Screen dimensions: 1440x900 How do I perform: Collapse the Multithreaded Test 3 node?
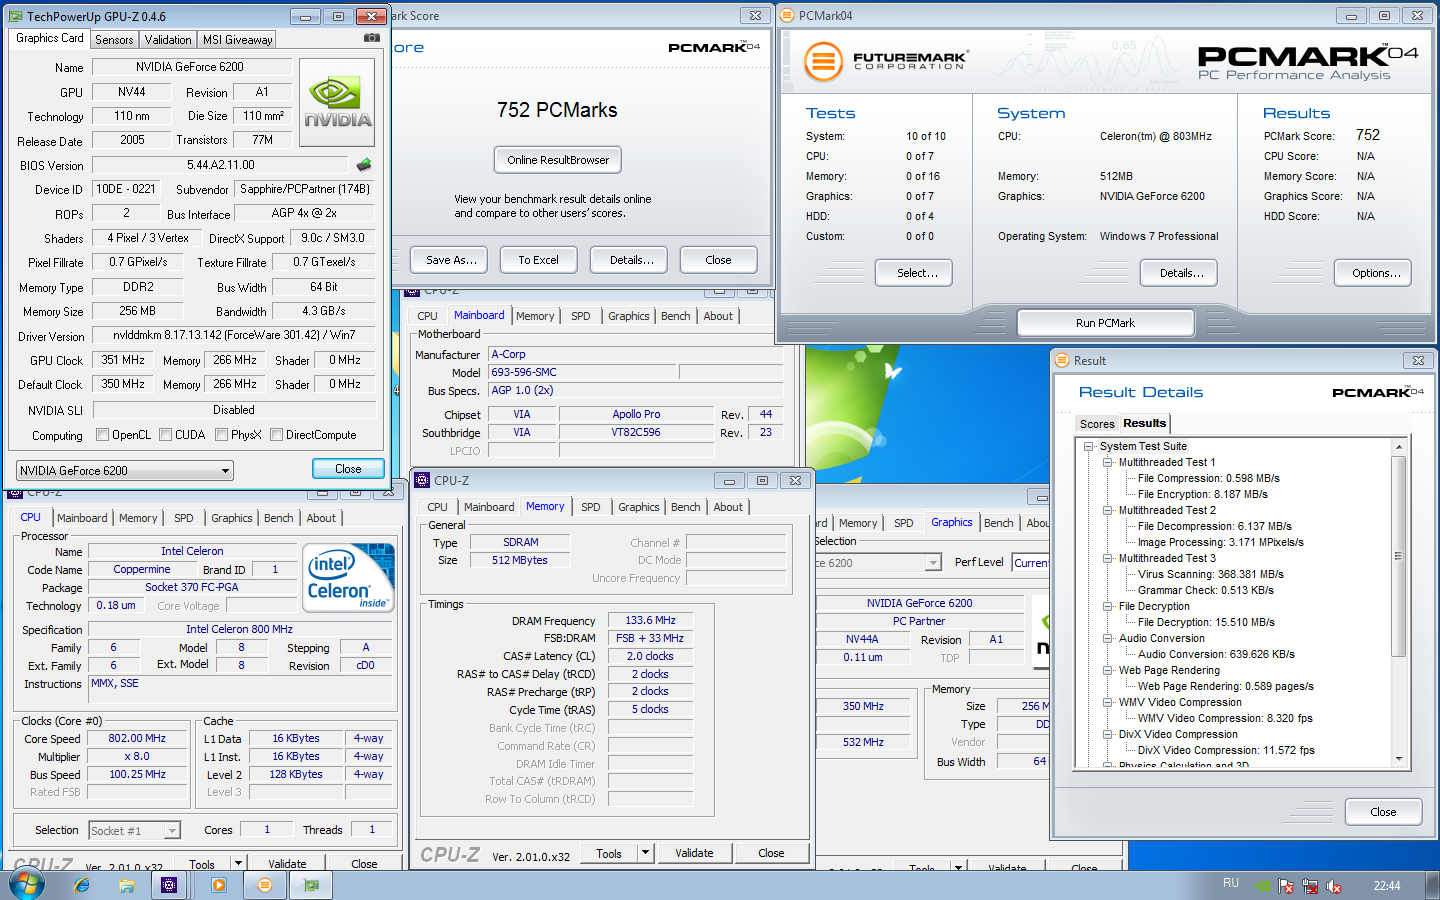point(1108,558)
